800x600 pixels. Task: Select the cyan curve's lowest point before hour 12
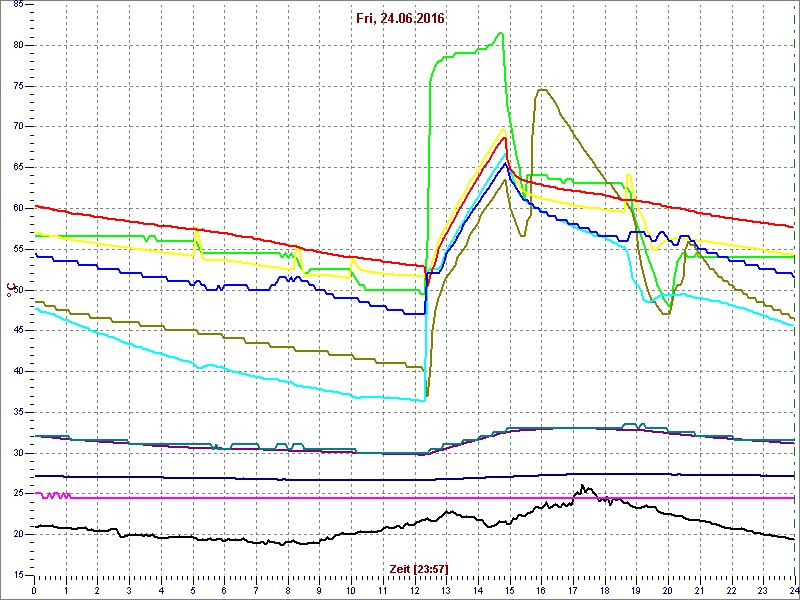pyautogui.click(x=422, y=400)
